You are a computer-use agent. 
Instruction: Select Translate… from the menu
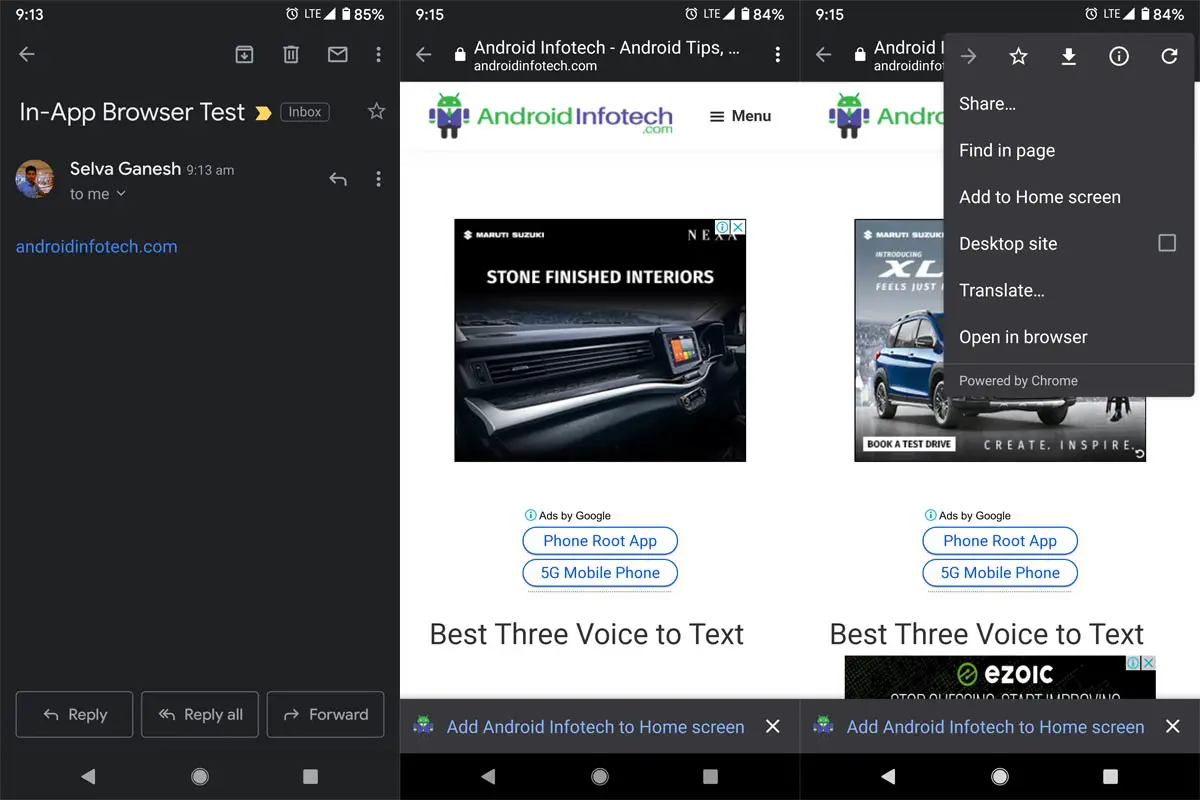[1069, 291]
